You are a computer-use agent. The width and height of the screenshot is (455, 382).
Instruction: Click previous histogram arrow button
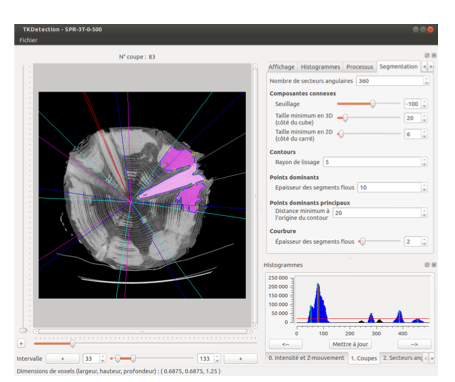tap(286, 344)
